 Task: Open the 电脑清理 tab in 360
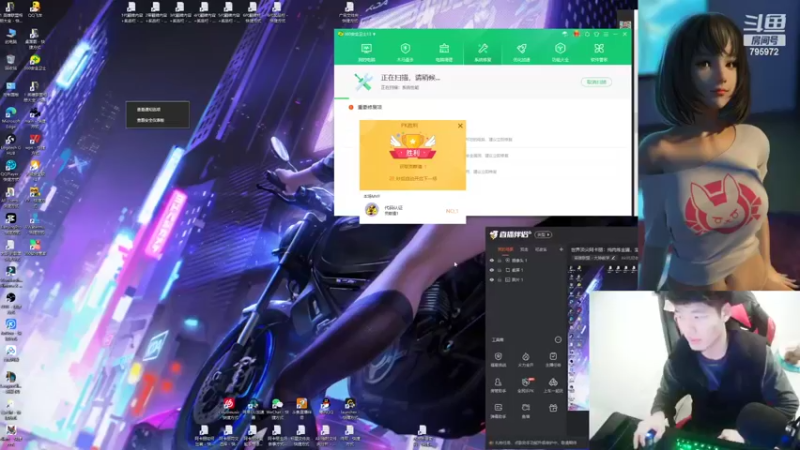click(x=444, y=53)
